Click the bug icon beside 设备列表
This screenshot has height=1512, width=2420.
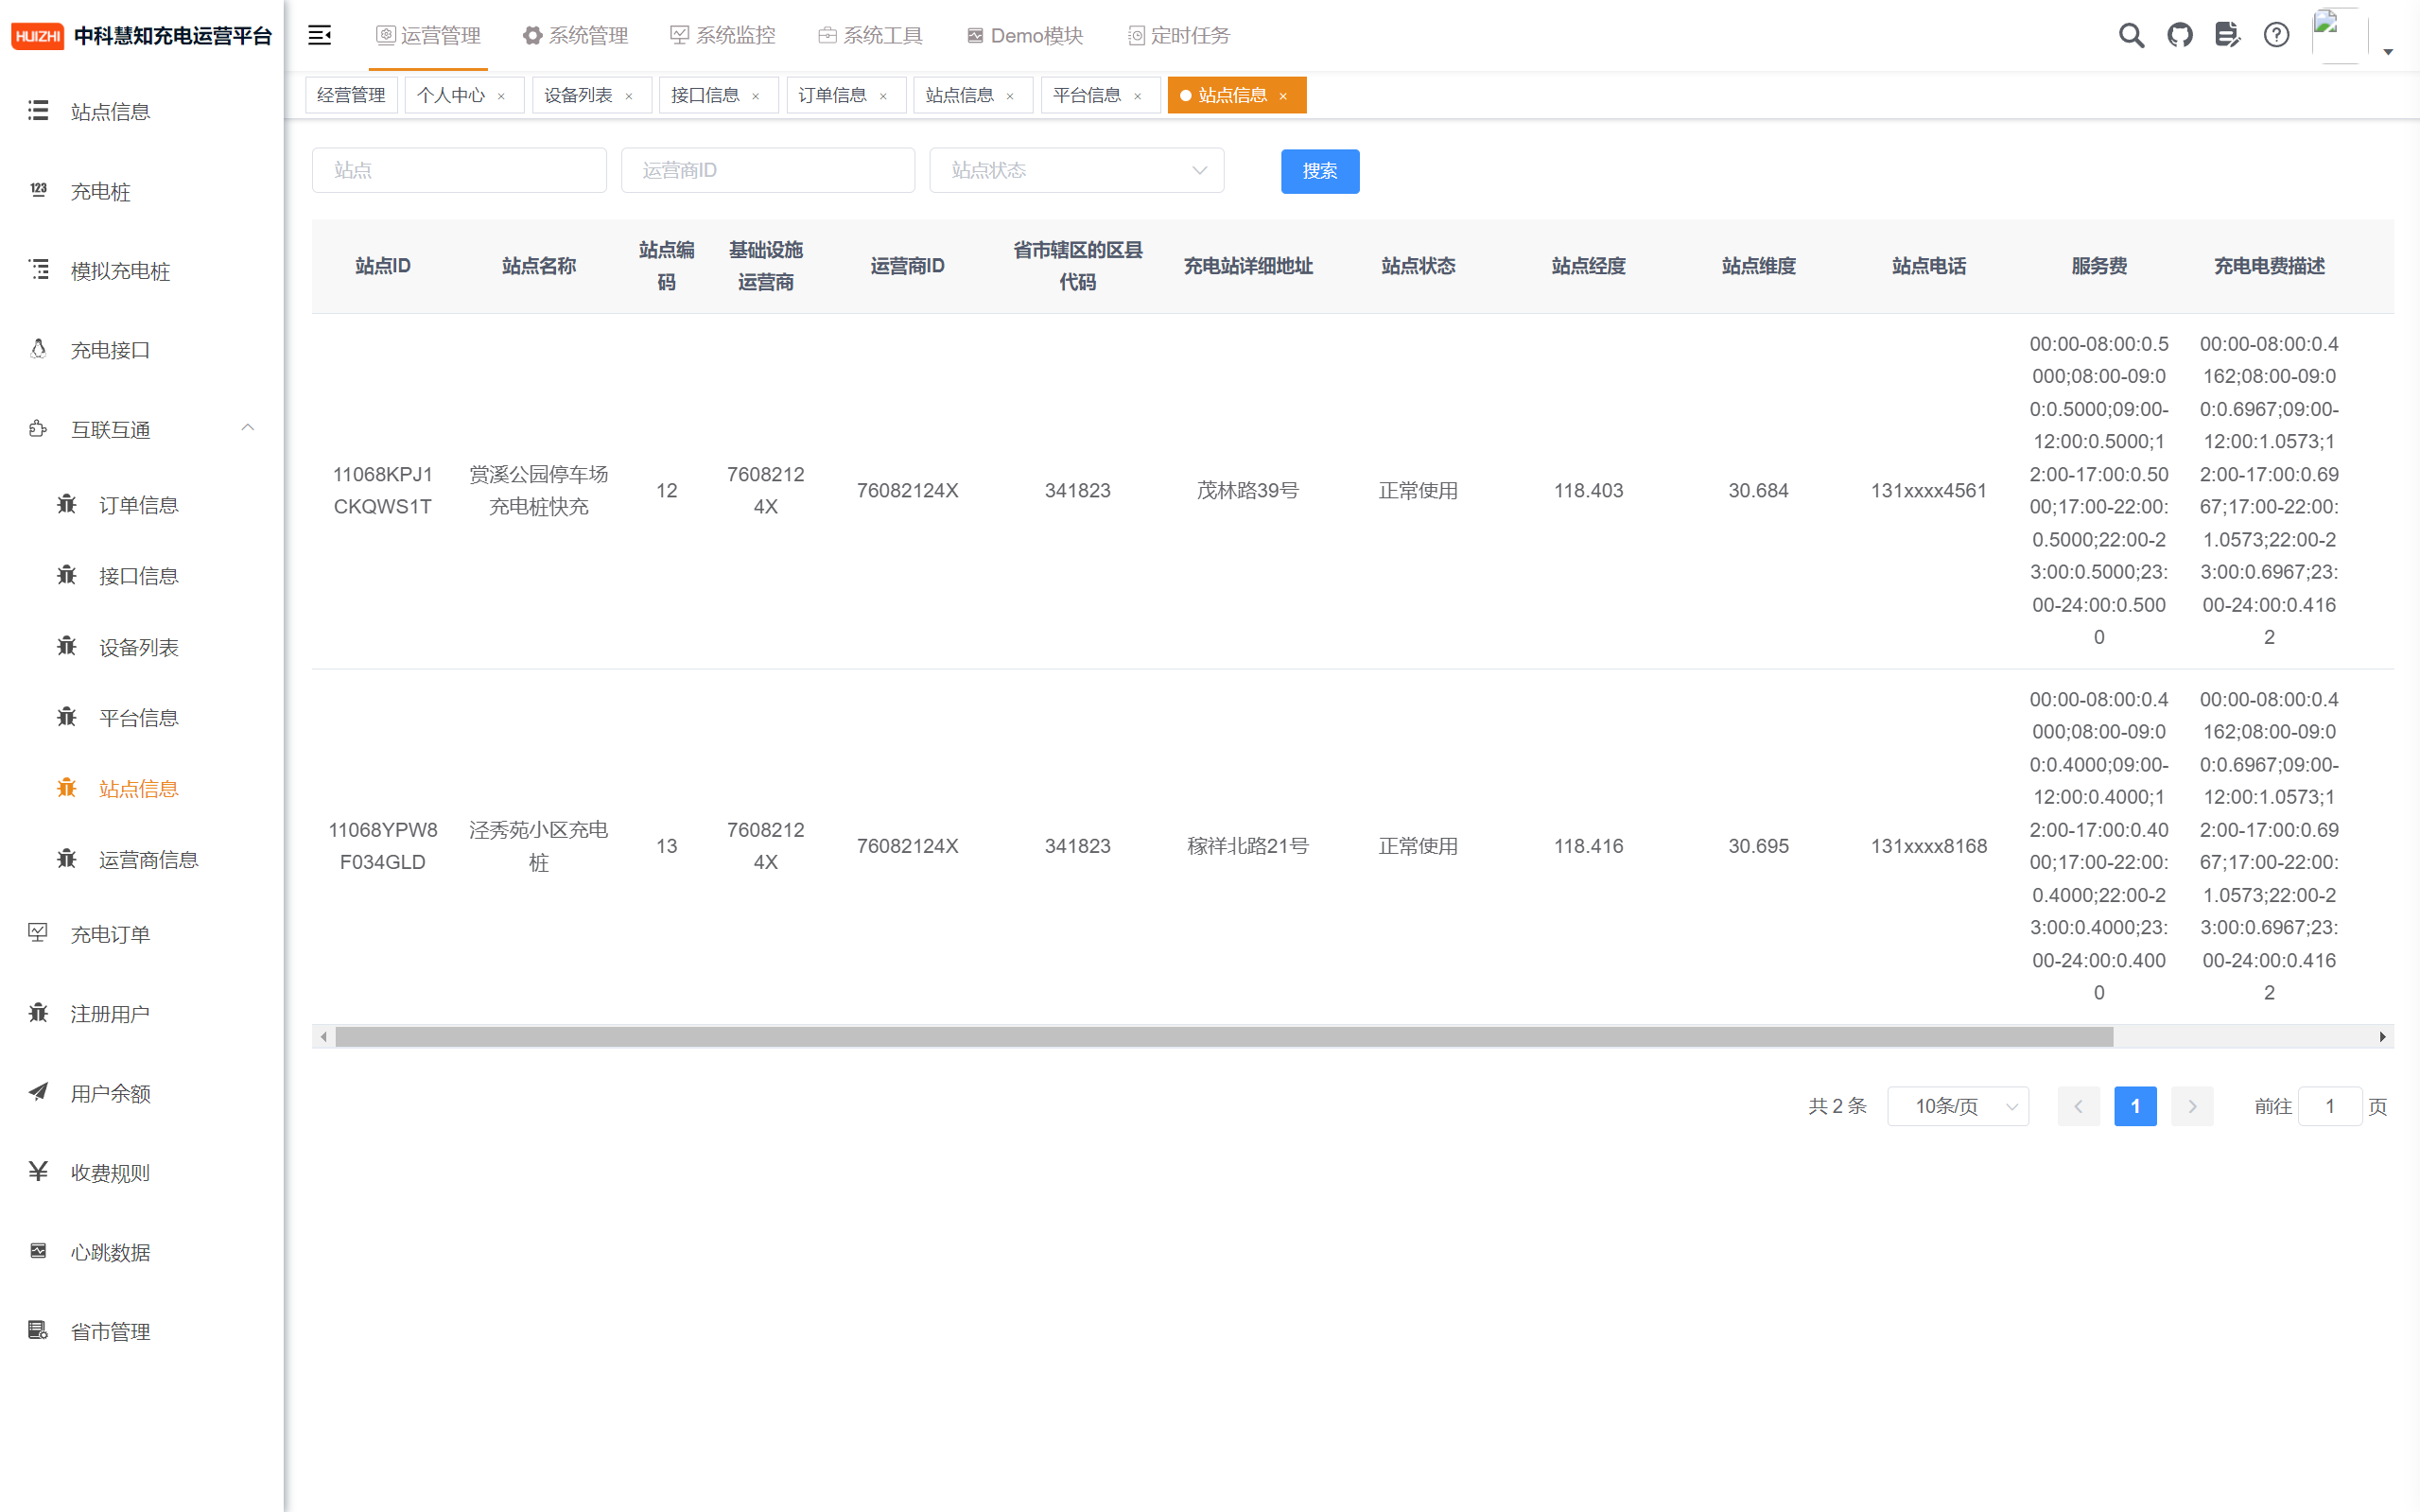coord(67,646)
